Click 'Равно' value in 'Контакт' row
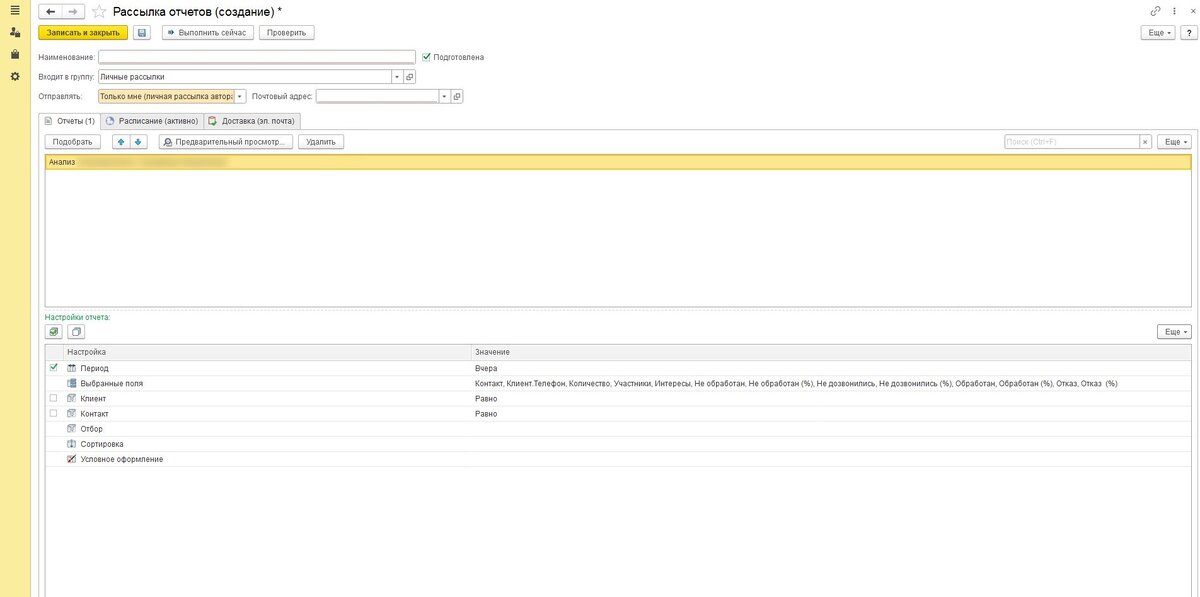The width and height of the screenshot is (1200, 597). coord(486,413)
